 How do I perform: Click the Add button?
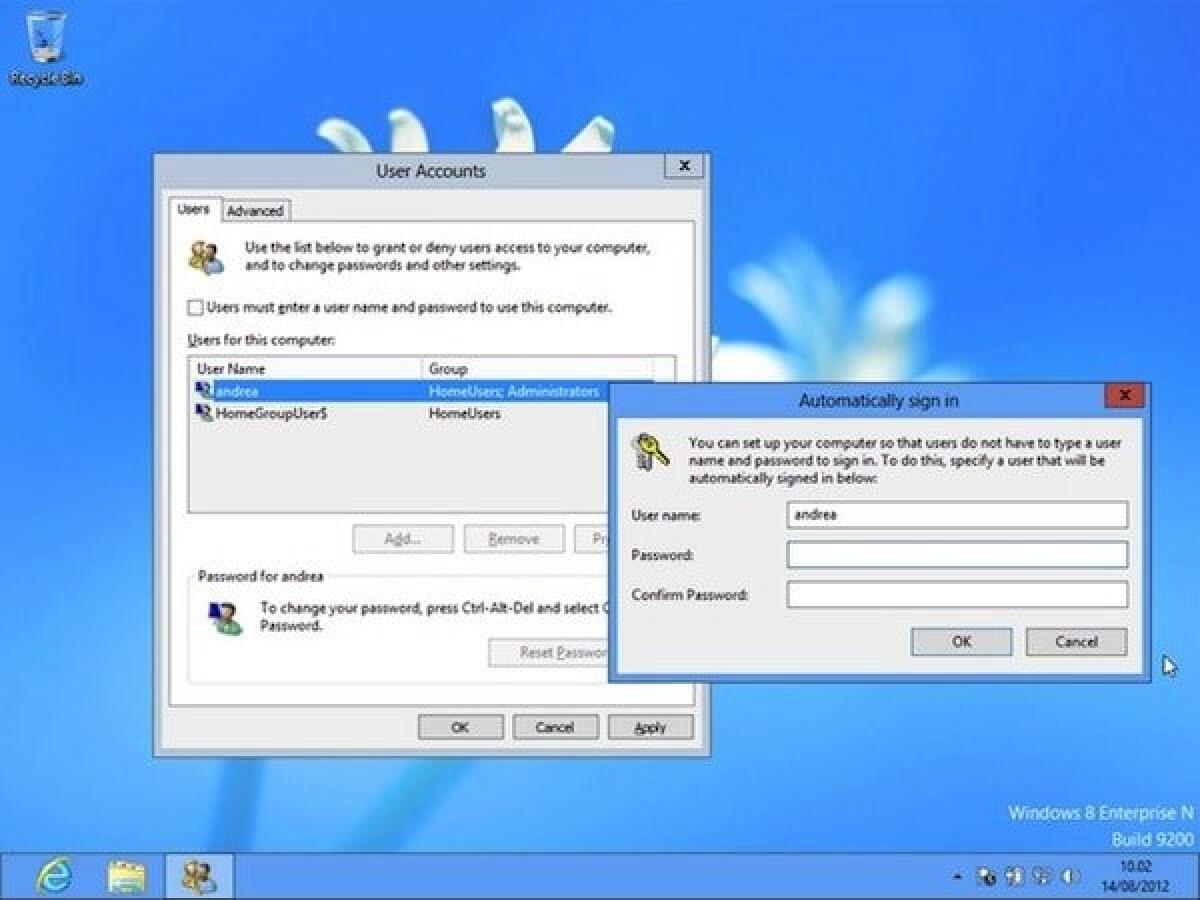(402, 538)
